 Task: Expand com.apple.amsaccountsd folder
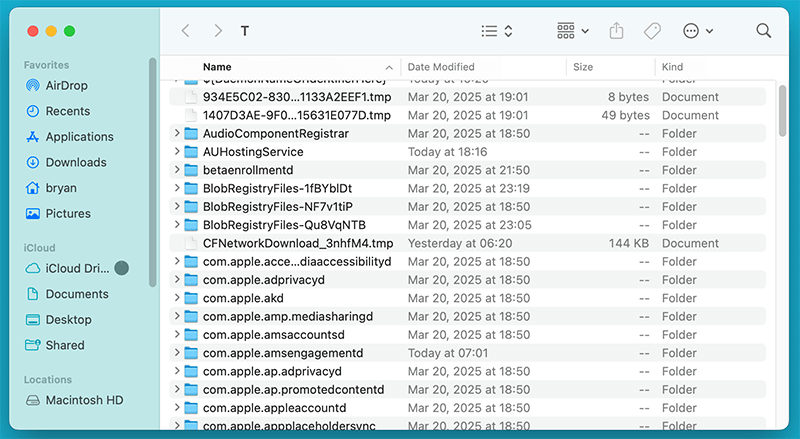[177, 335]
